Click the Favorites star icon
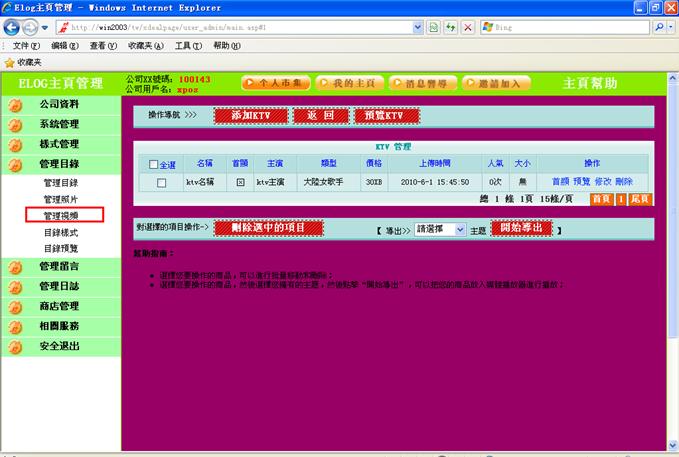 coord(10,62)
